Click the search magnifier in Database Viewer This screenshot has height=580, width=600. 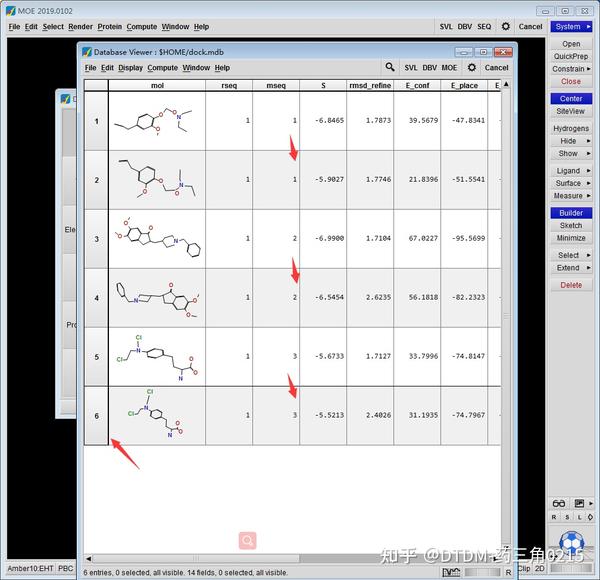pyautogui.click(x=390, y=67)
